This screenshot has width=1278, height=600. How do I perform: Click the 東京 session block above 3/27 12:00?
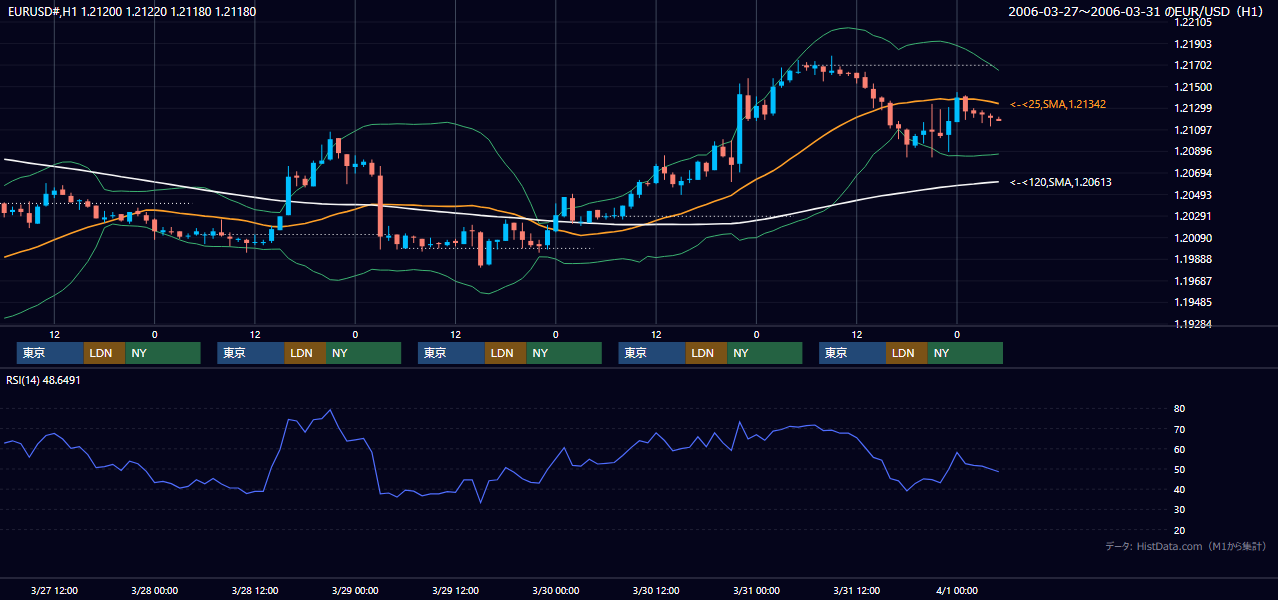(50, 353)
